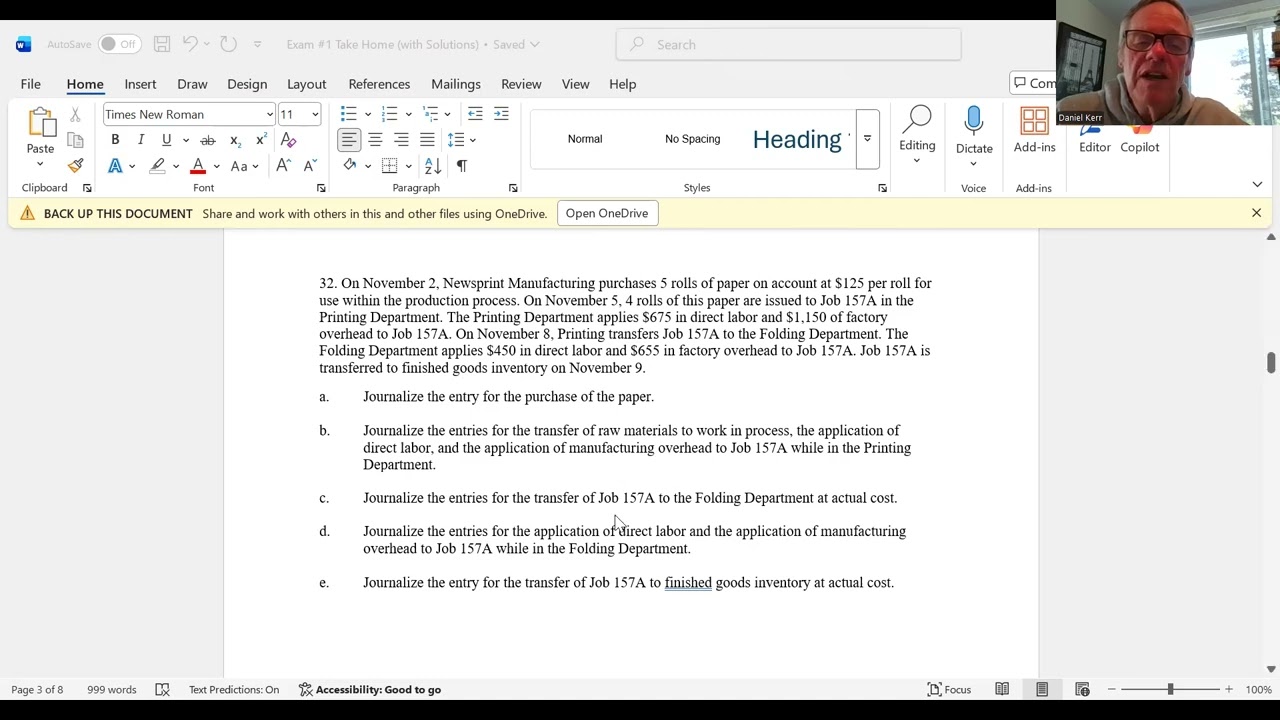Switch to Read Mode view
1280x720 pixels.
(1002, 689)
